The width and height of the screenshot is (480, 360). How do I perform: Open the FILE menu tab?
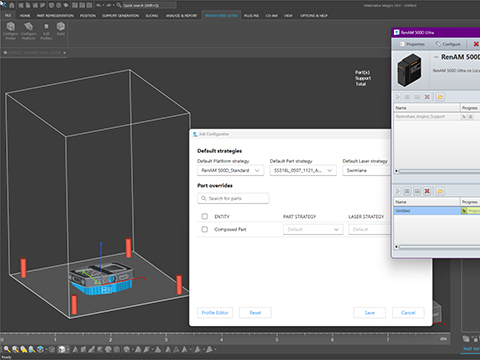pyautogui.click(x=8, y=15)
